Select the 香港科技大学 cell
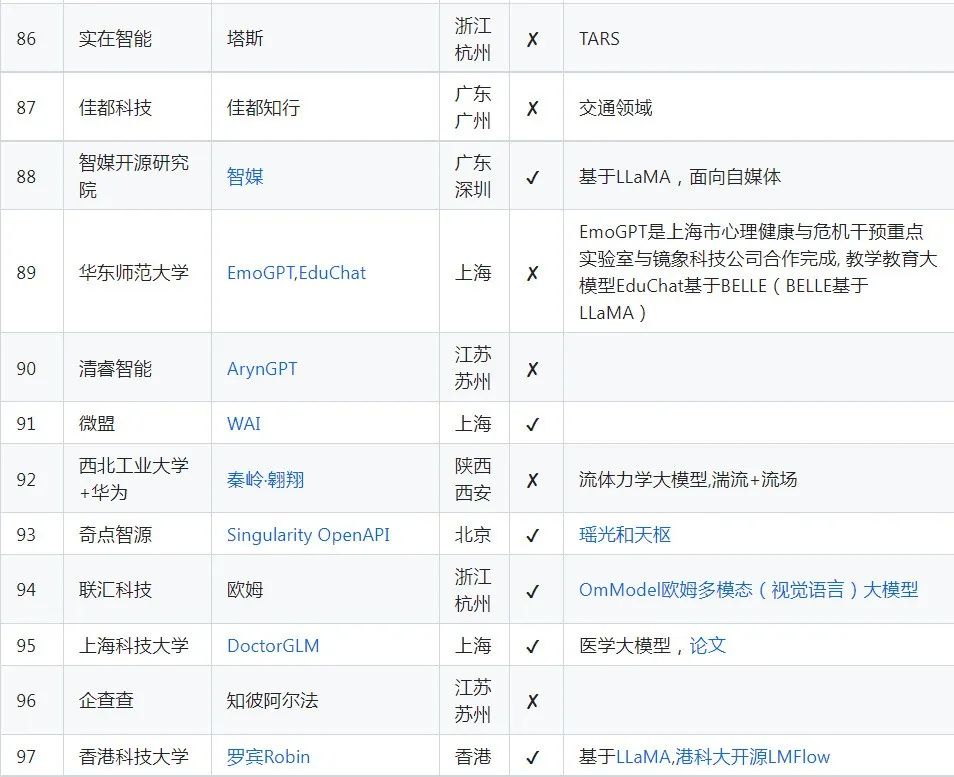 [x=138, y=755]
